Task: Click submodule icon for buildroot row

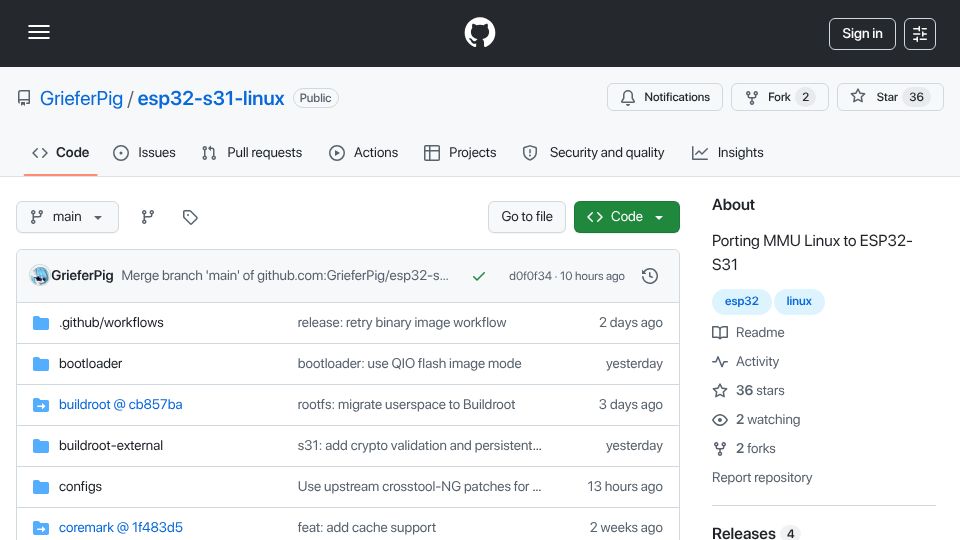Action: click(41, 405)
